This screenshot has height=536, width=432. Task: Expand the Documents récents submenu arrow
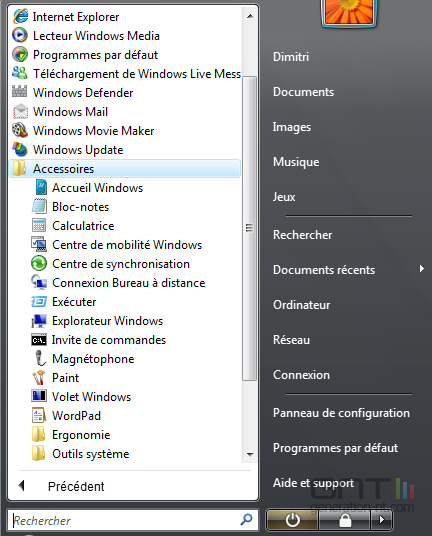pos(422,269)
